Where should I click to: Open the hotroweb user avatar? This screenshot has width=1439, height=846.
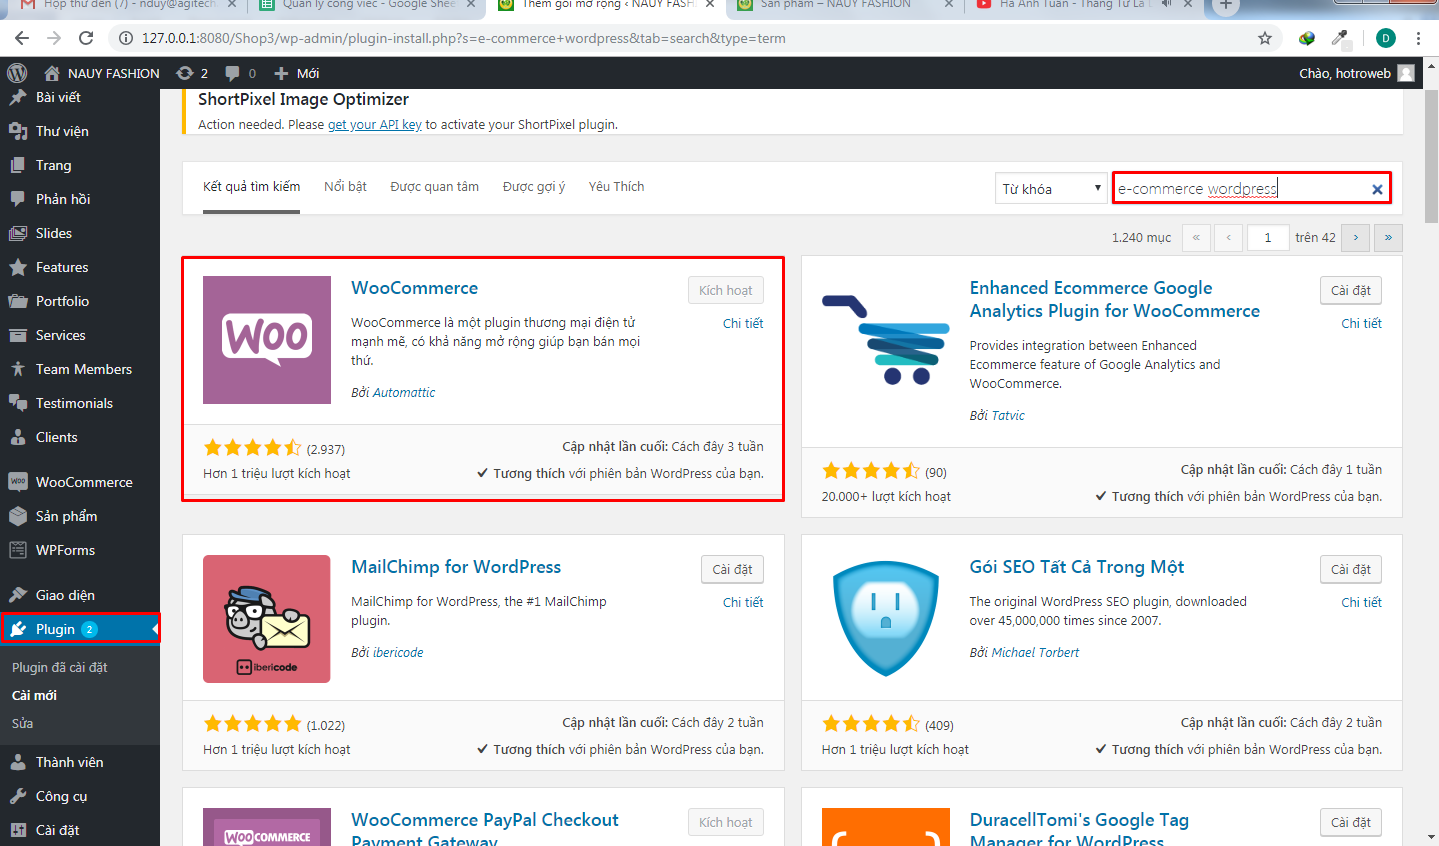[x=1406, y=73]
